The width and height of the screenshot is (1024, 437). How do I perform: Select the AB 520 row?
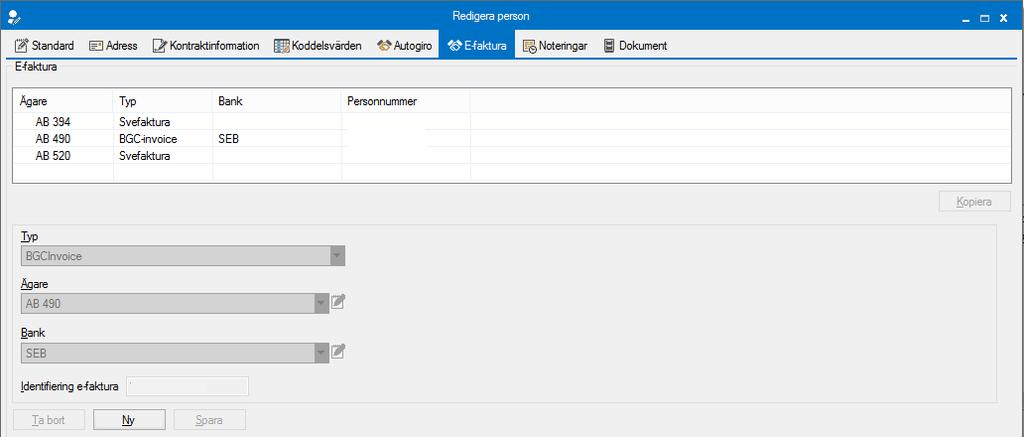point(511,155)
